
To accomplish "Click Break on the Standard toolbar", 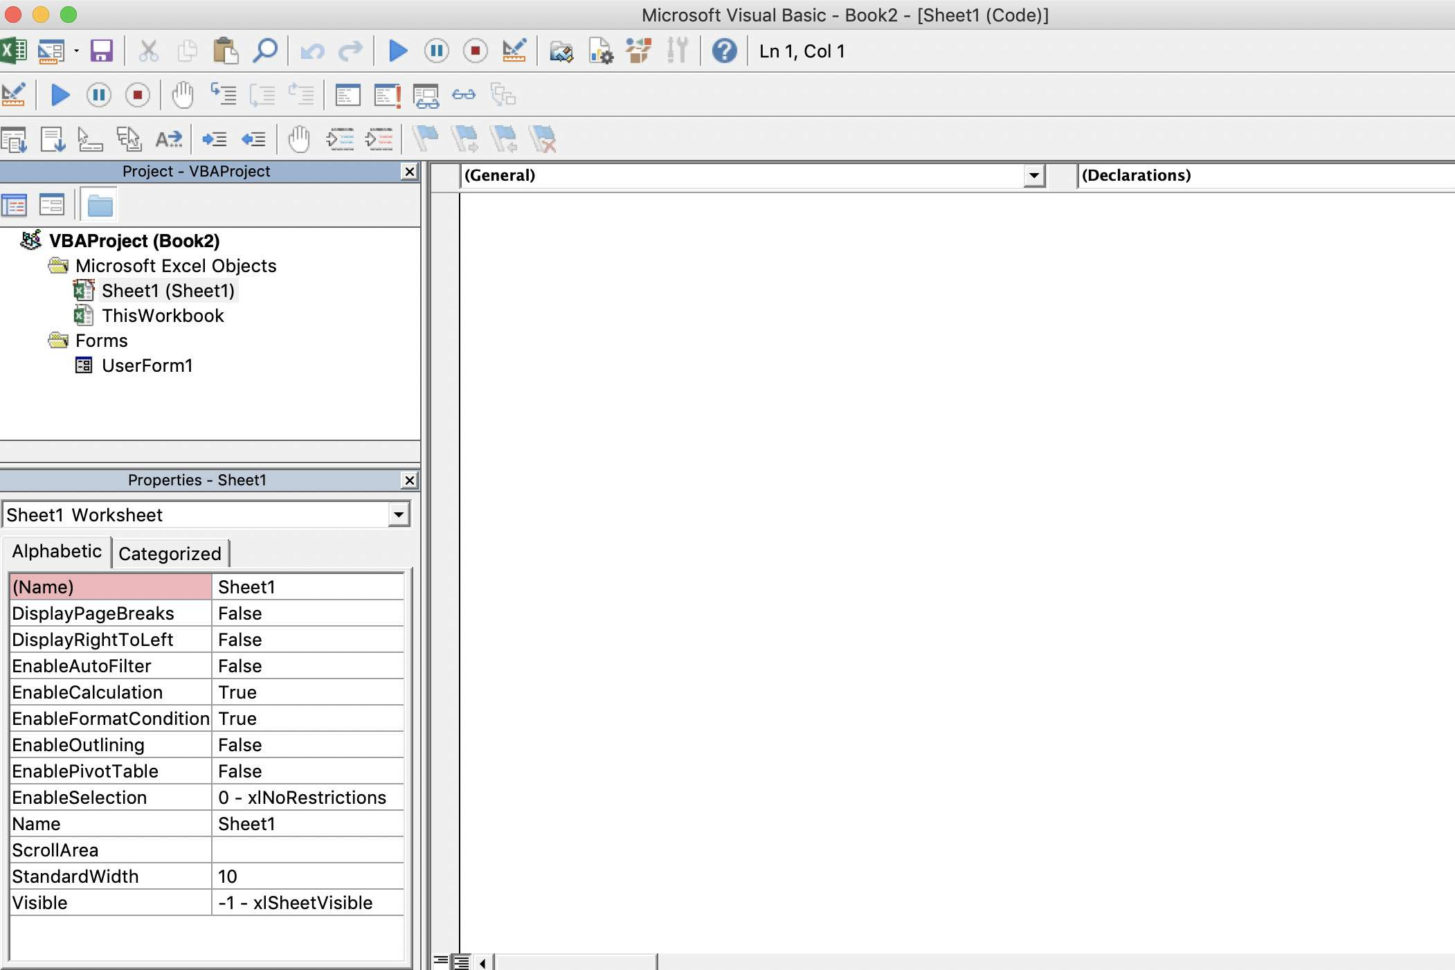I will point(437,50).
